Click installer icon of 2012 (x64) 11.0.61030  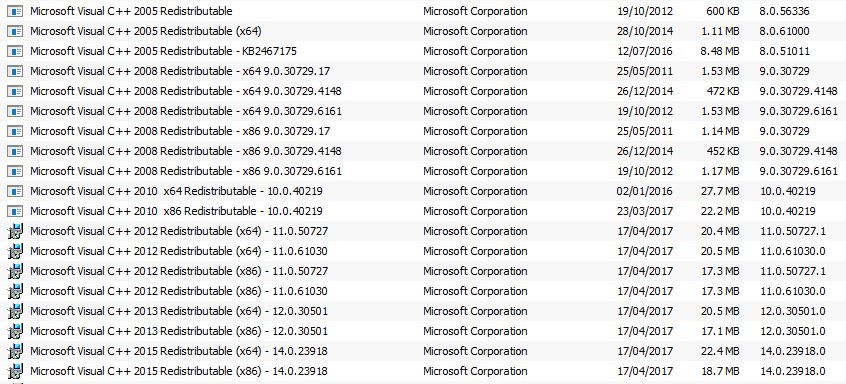(x=15, y=251)
